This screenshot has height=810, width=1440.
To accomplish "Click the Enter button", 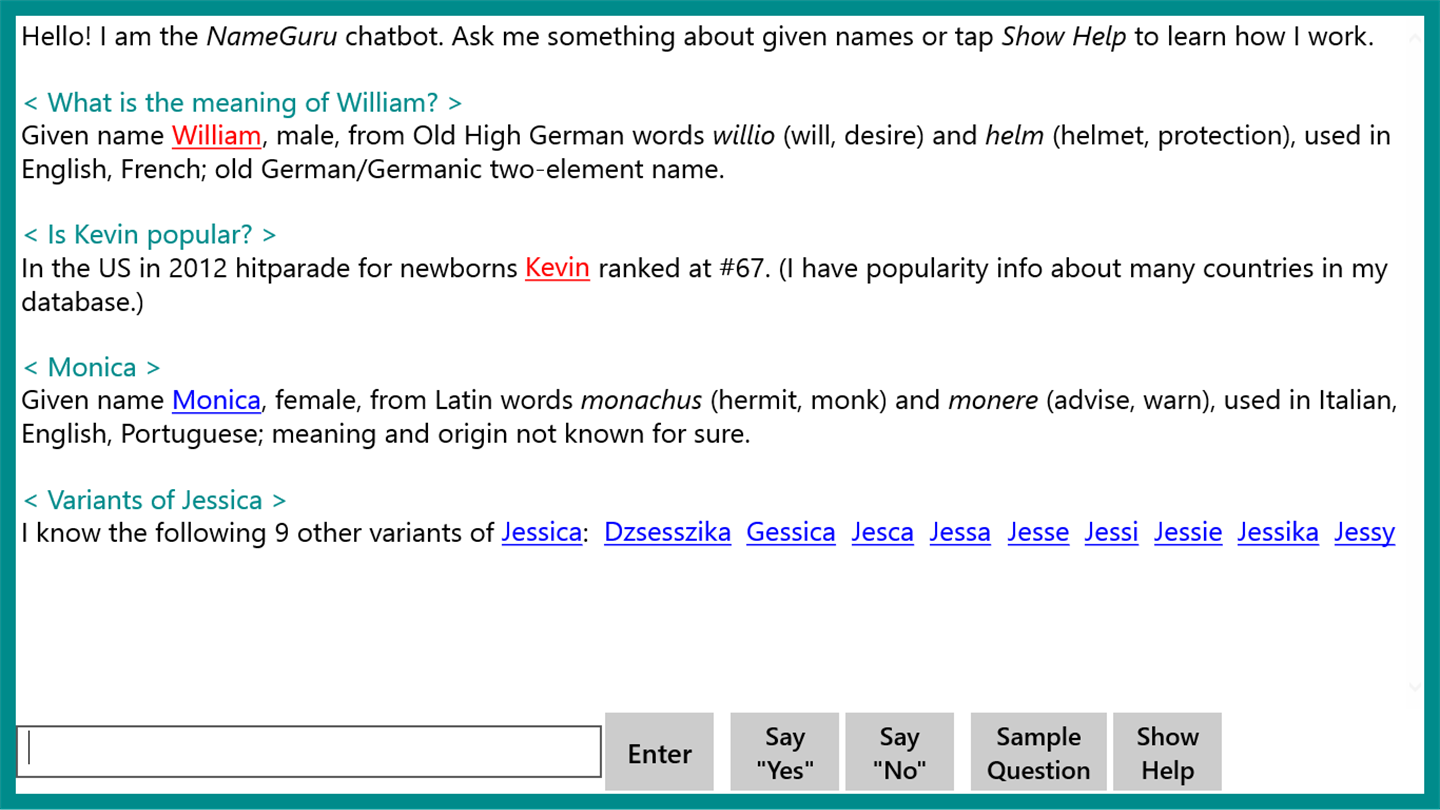I will point(659,752).
